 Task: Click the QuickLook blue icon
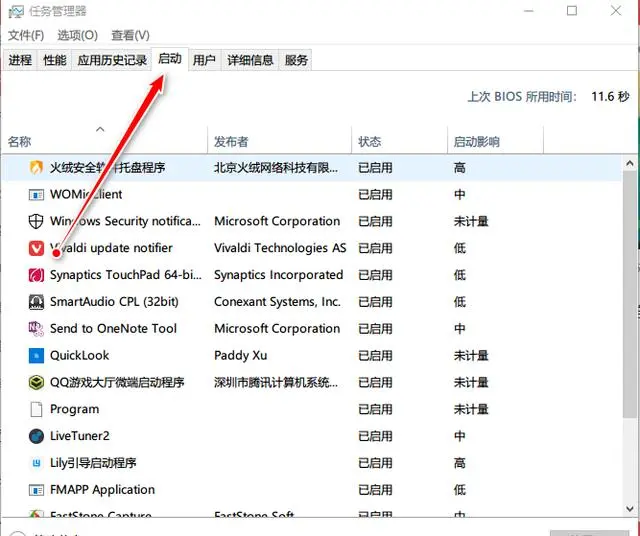[36, 356]
